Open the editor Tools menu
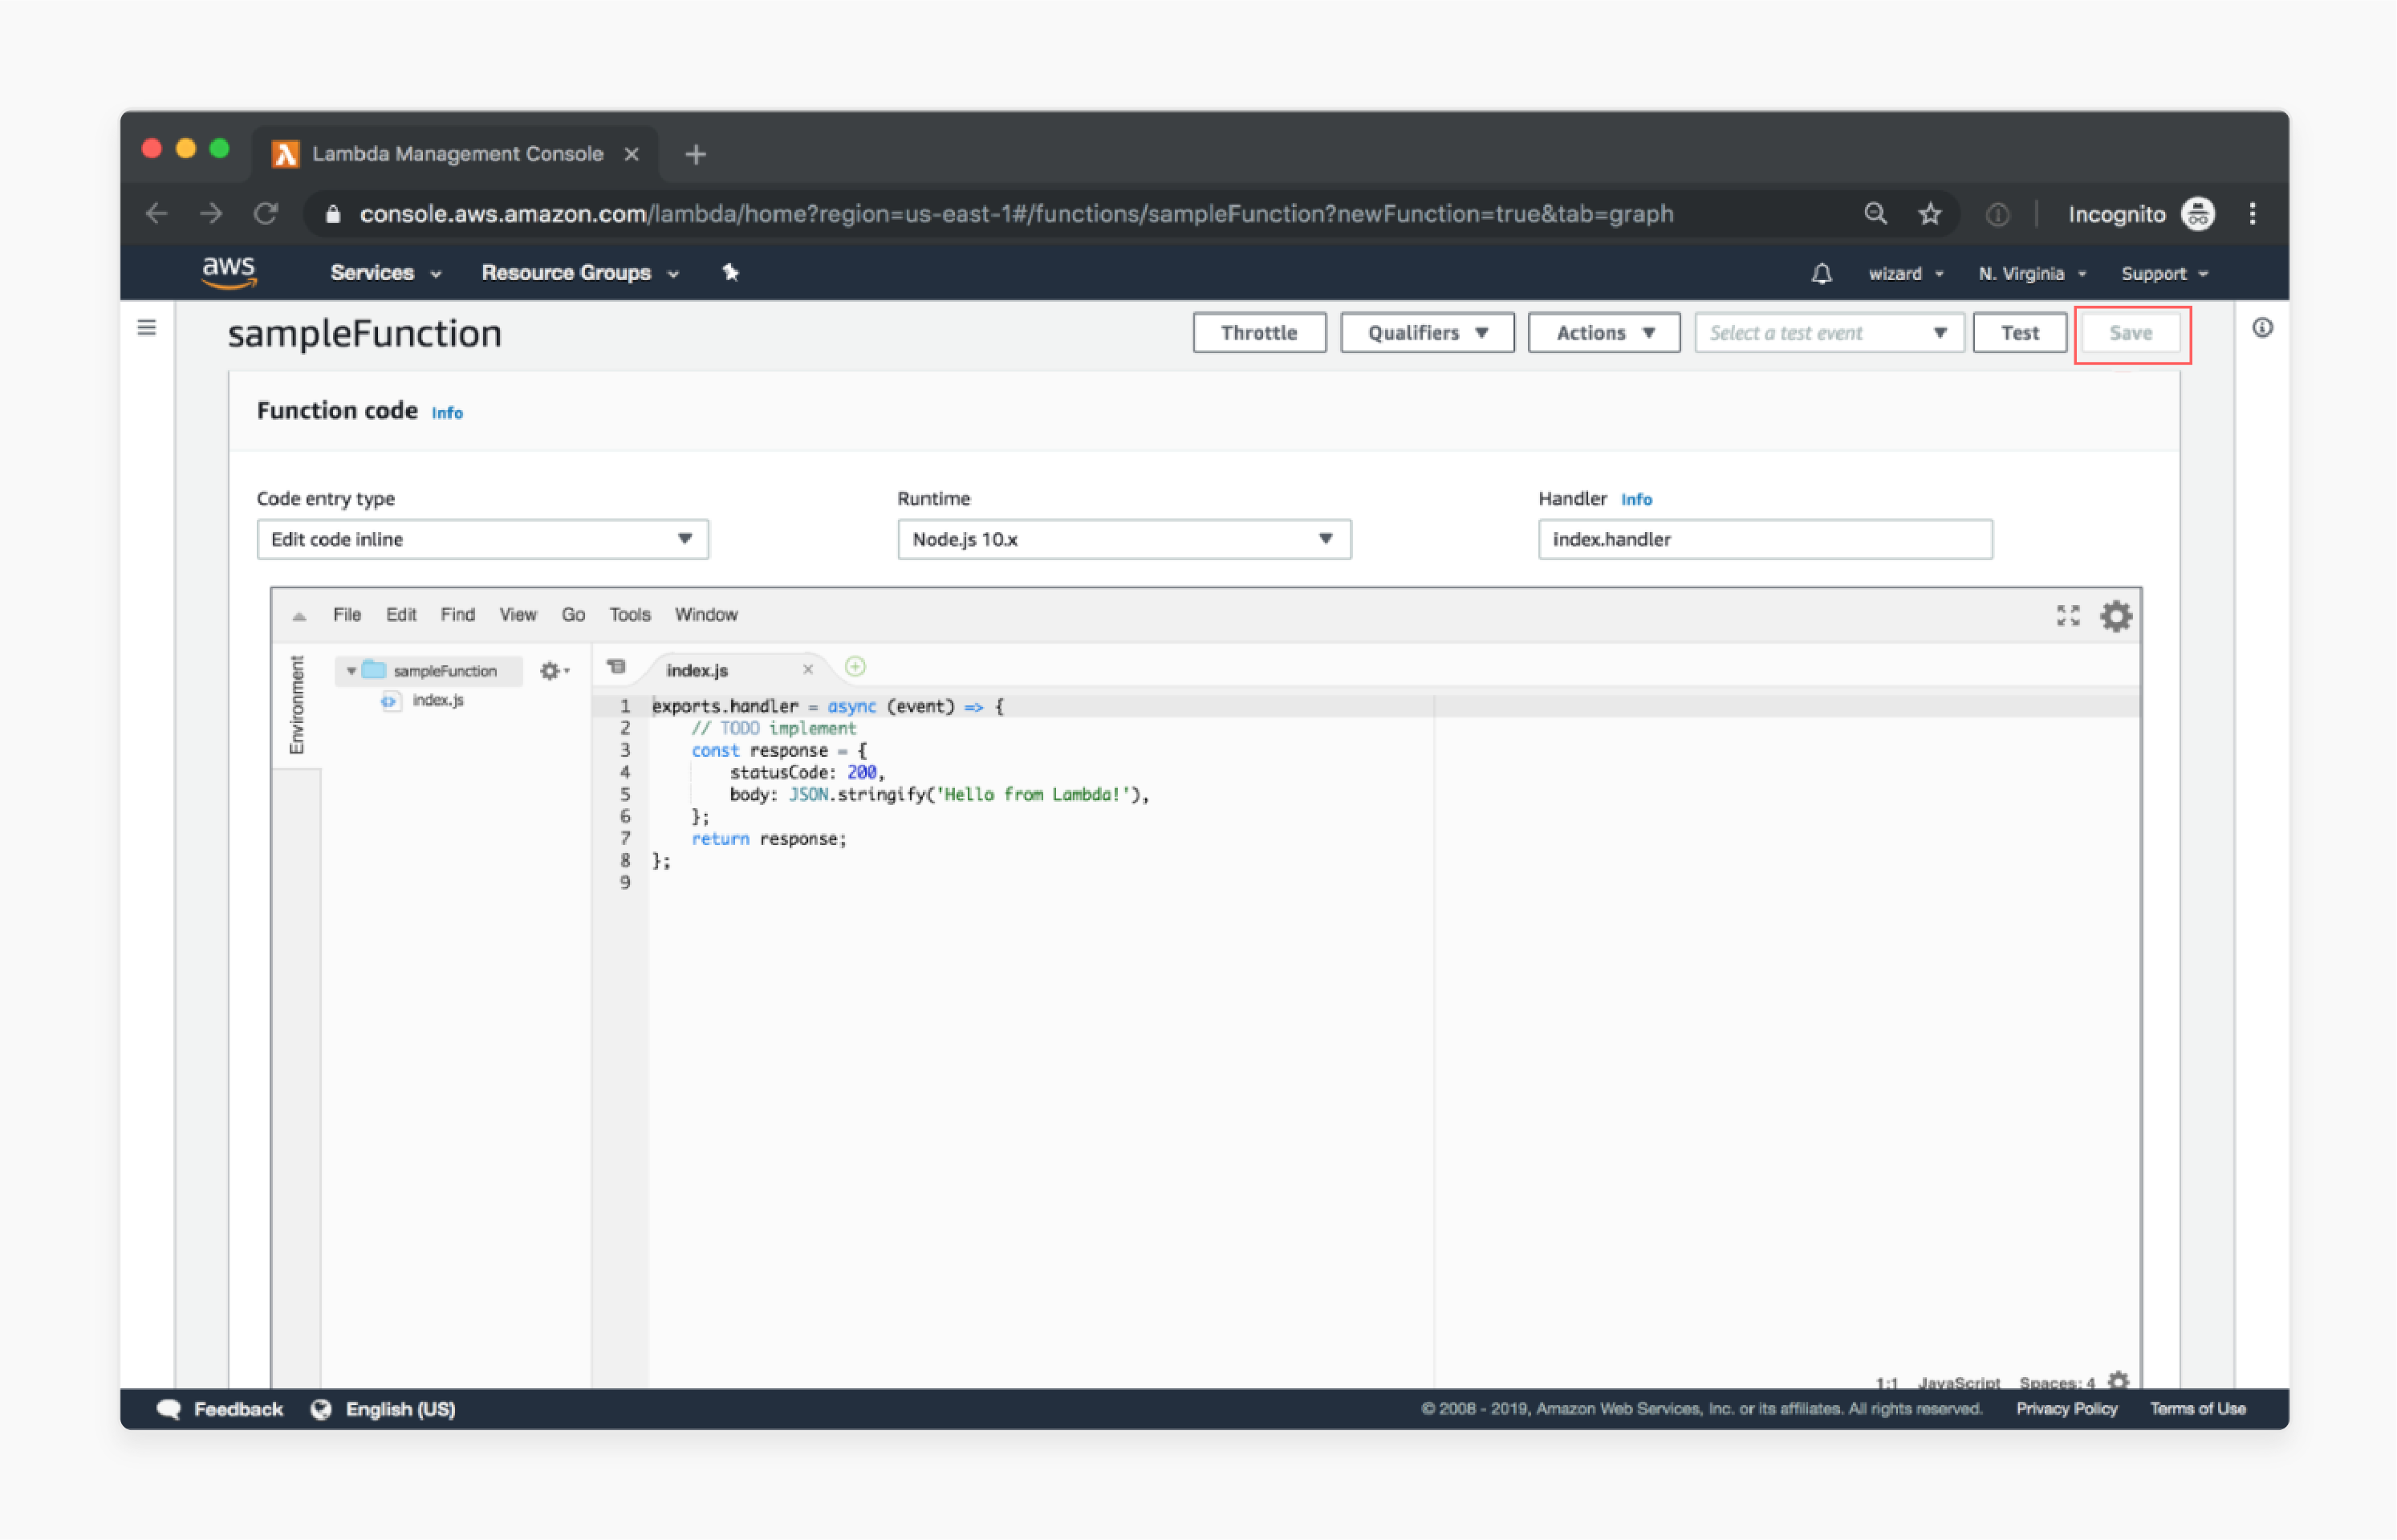This screenshot has height=1540, width=2397. tap(630, 615)
